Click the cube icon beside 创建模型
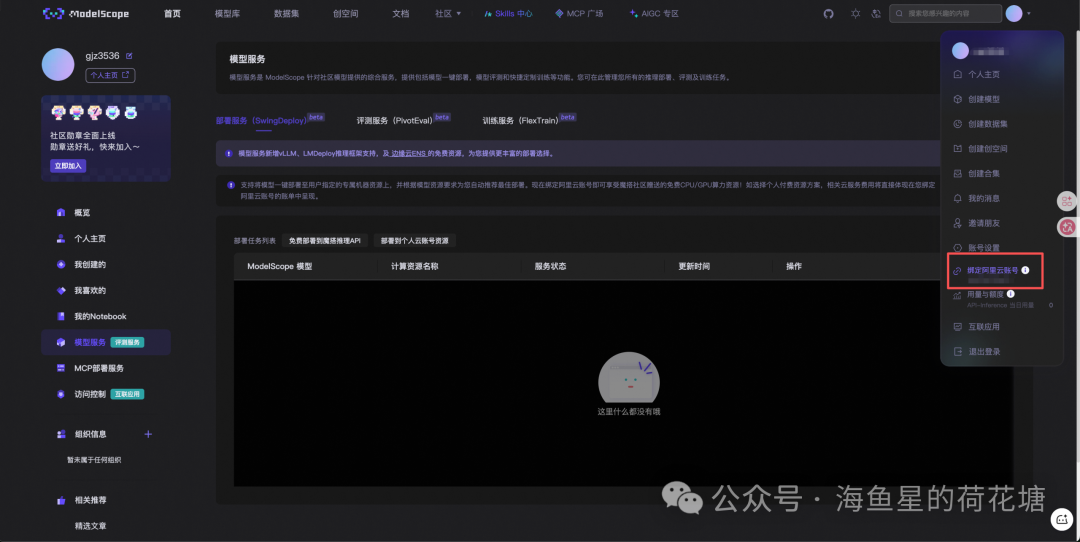This screenshot has width=1080, height=542. (x=957, y=99)
